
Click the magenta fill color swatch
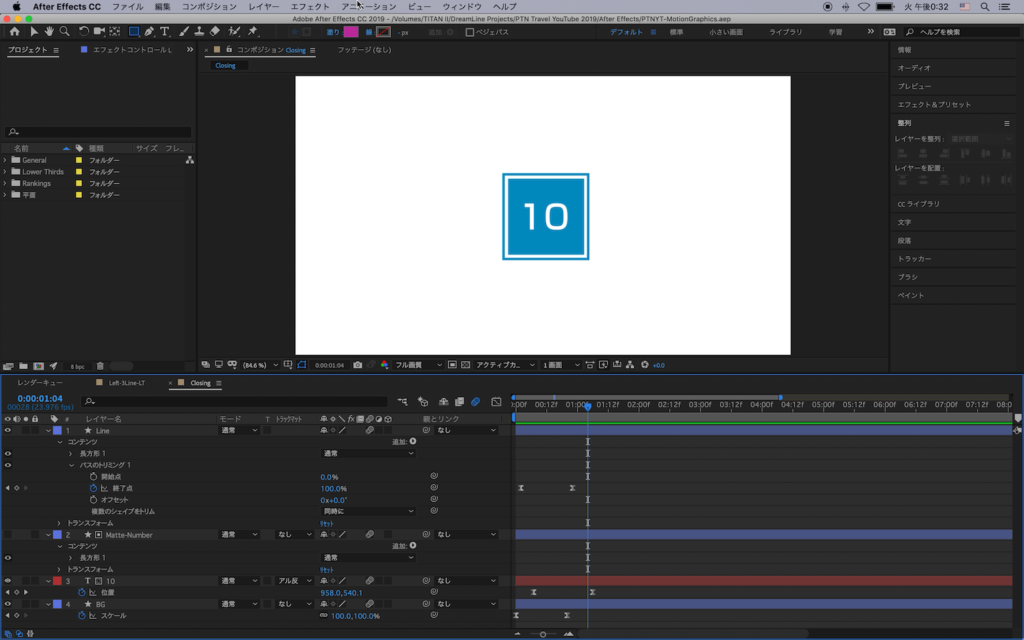351,32
